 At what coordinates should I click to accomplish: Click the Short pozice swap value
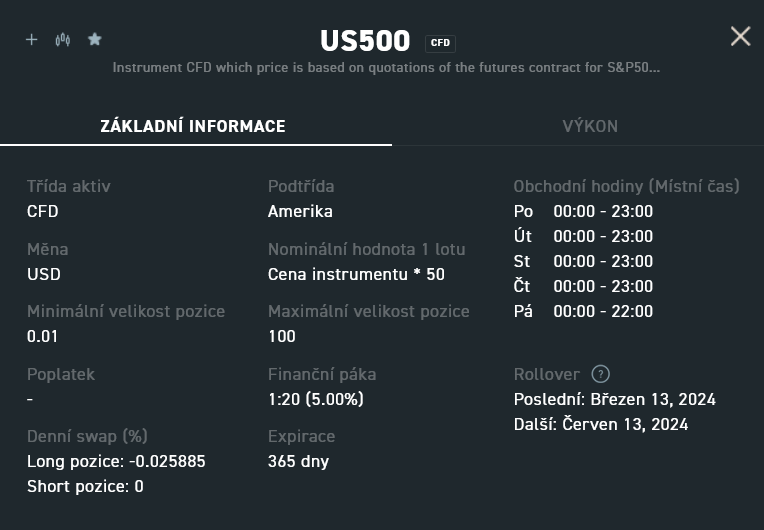(85, 486)
